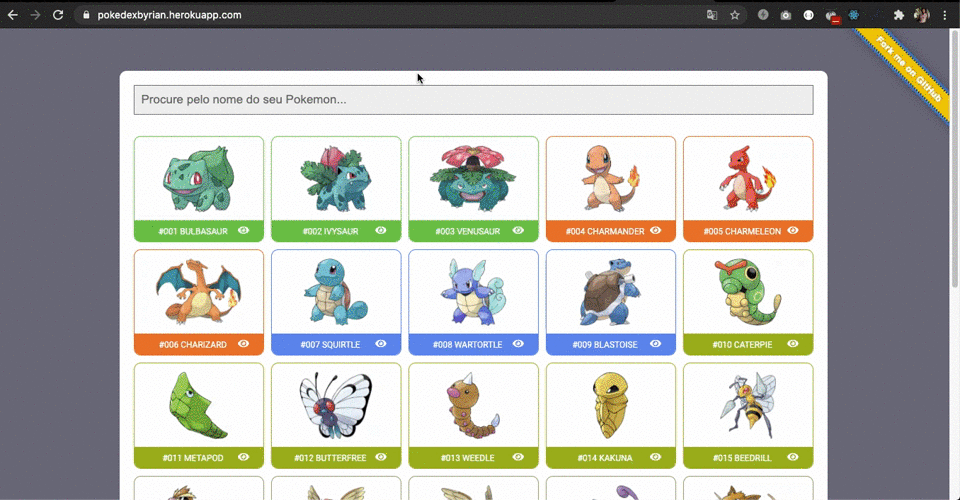Click the browser forward arrow
The height and width of the screenshot is (500, 960).
pyautogui.click(x=35, y=15)
